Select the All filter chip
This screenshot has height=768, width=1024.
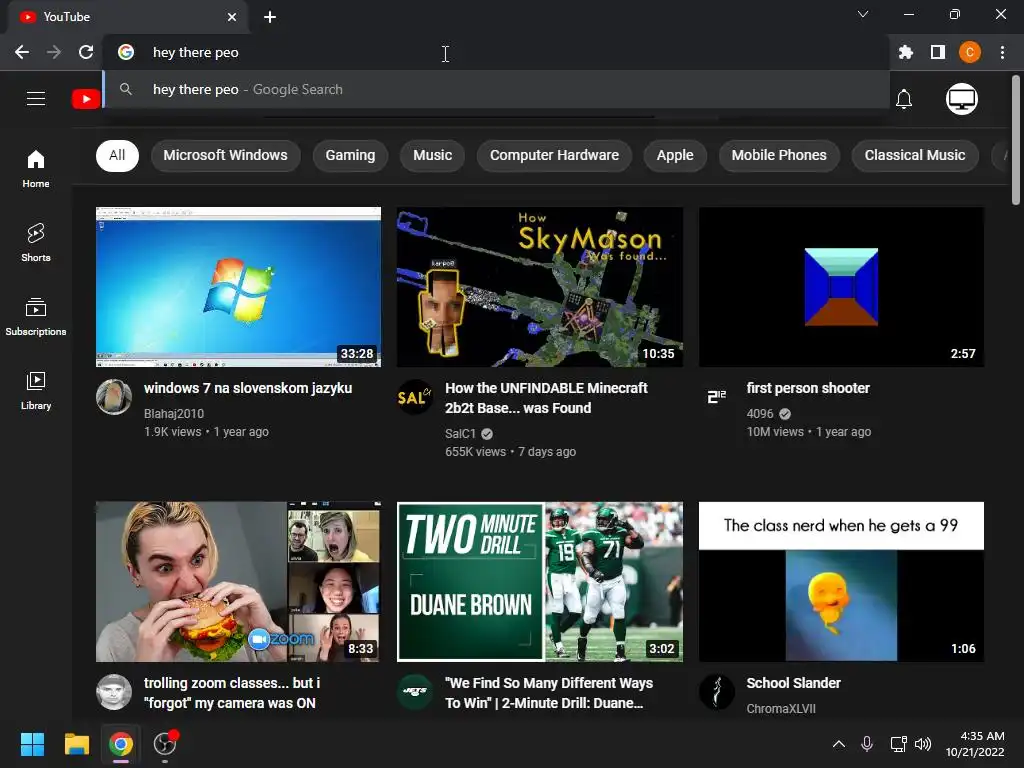118,155
